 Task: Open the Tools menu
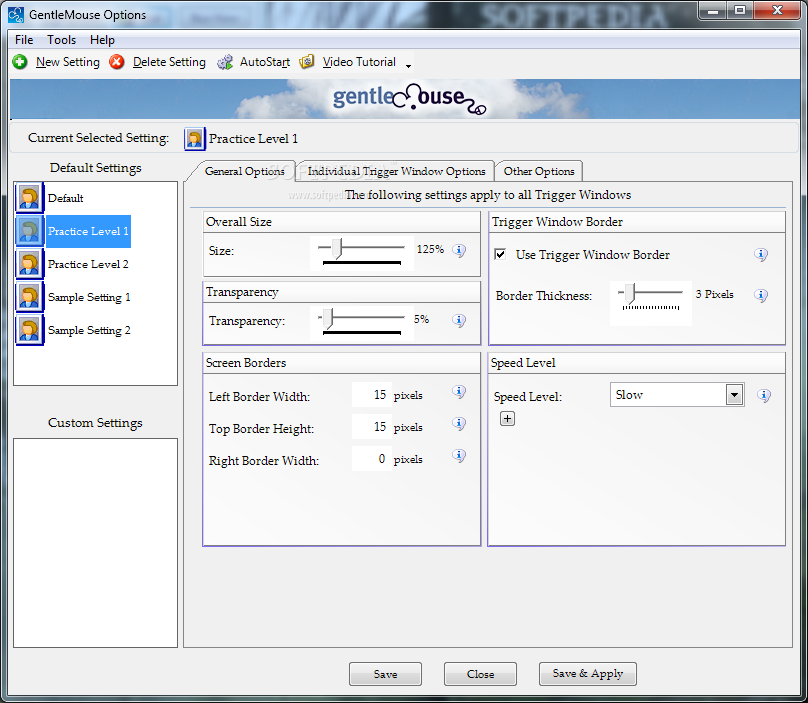point(61,40)
